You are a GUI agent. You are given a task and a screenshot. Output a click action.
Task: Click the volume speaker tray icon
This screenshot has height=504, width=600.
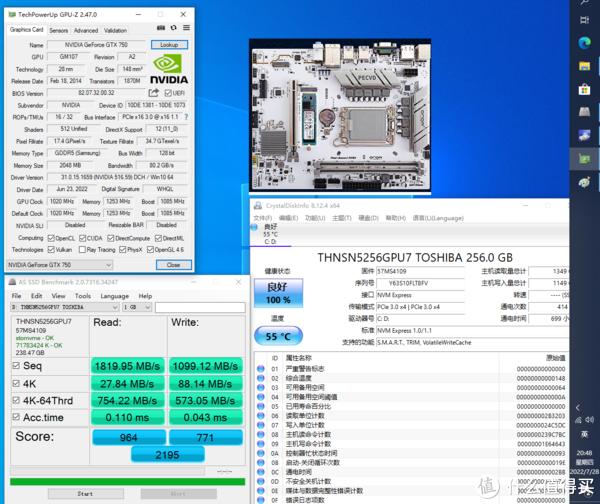(x=590, y=420)
